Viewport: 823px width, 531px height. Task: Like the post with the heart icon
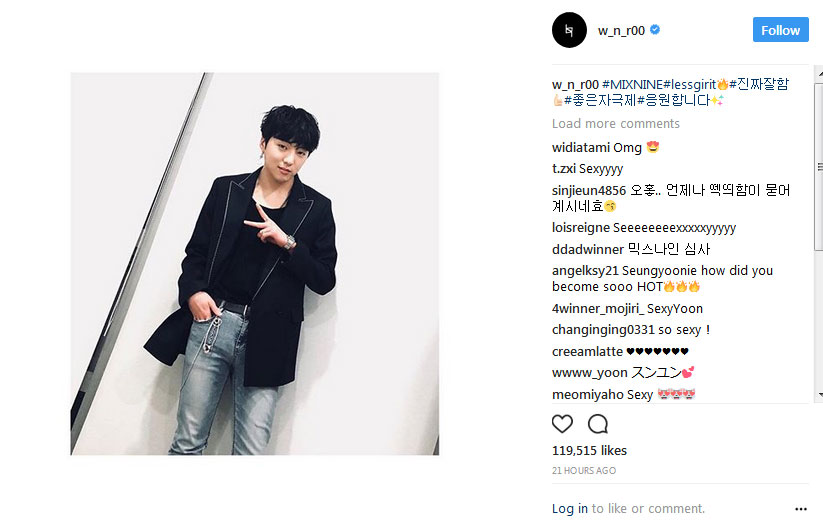click(x=562, y=423)
